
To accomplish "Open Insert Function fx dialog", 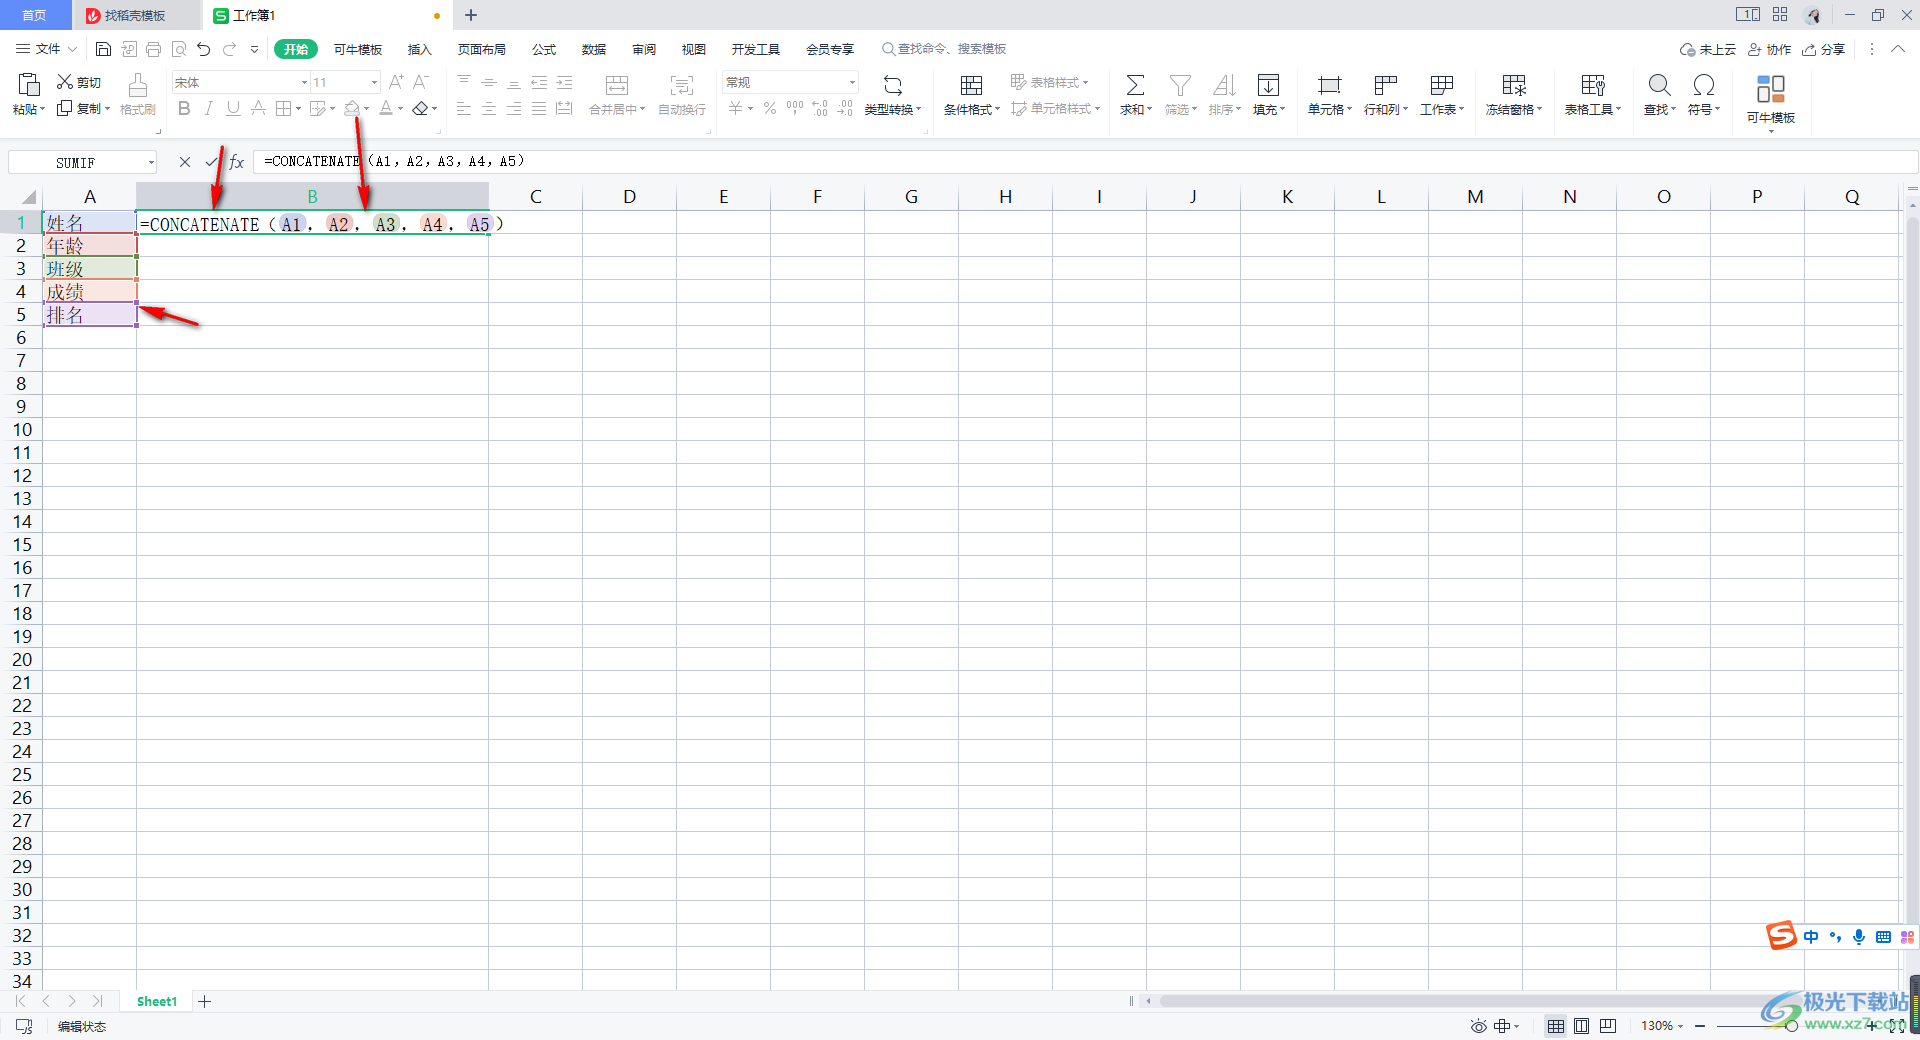I will tap(237, 162).
